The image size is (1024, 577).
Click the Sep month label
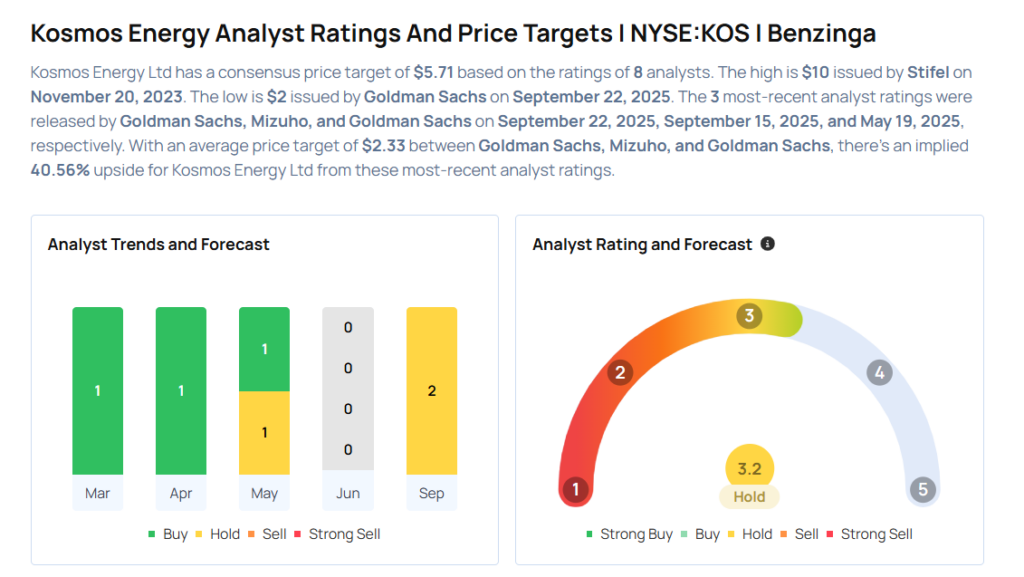click(431, 493)
